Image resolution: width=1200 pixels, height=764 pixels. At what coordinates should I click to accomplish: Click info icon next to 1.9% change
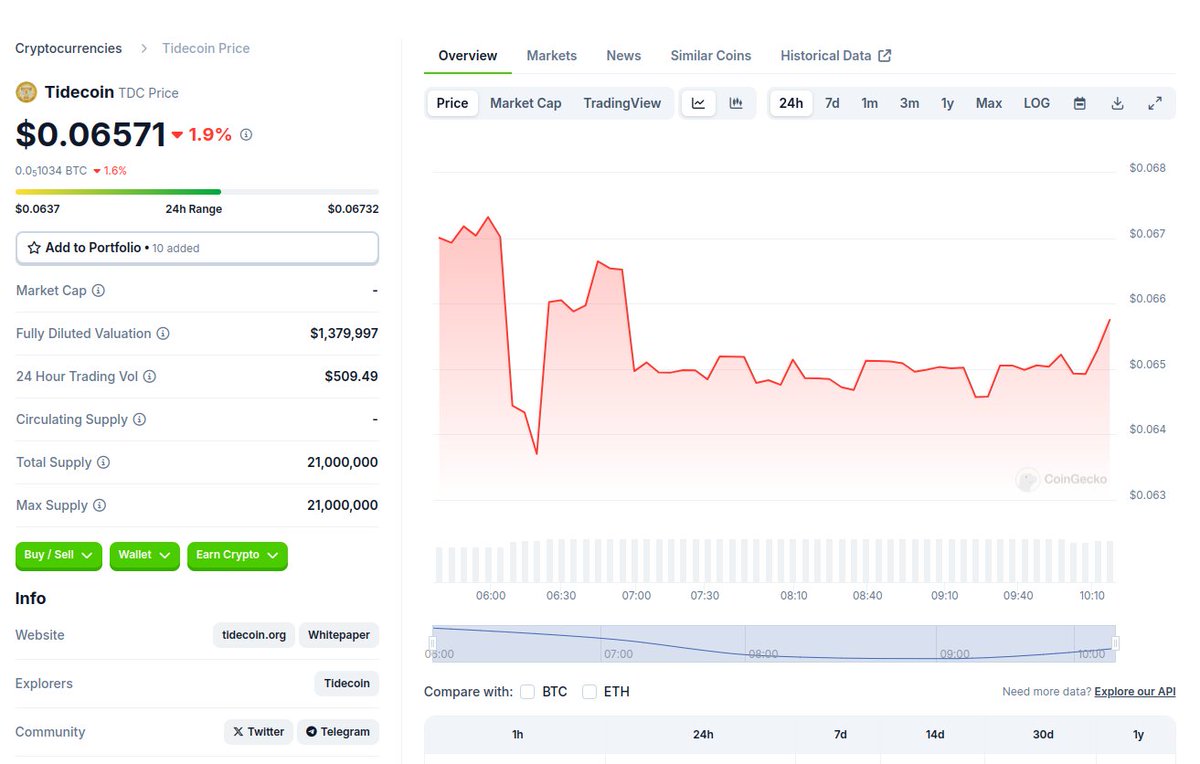[x=246, y=134]
